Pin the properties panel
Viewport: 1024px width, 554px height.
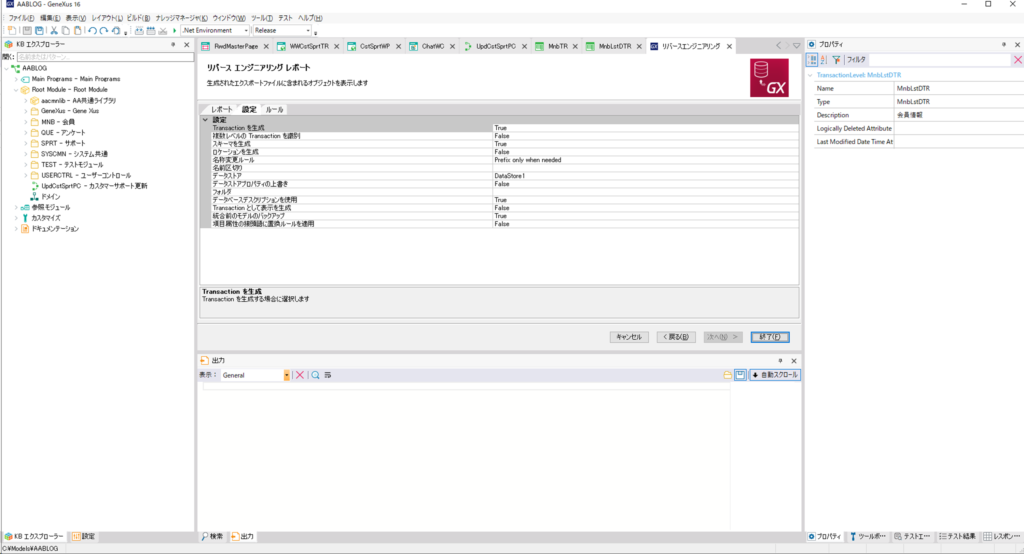tap(1004, 44)
